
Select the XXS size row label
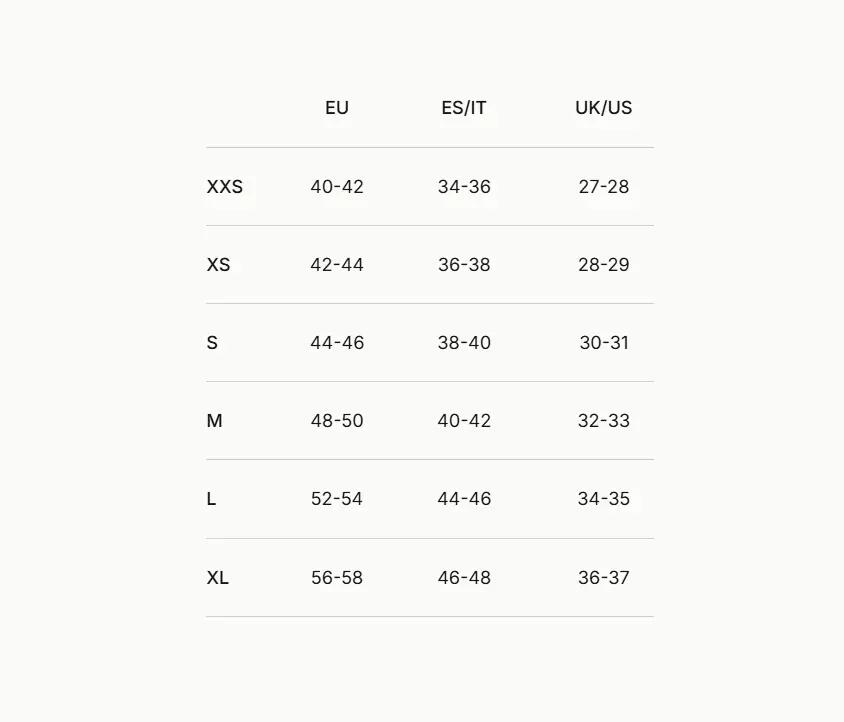(x=224, y=186)
